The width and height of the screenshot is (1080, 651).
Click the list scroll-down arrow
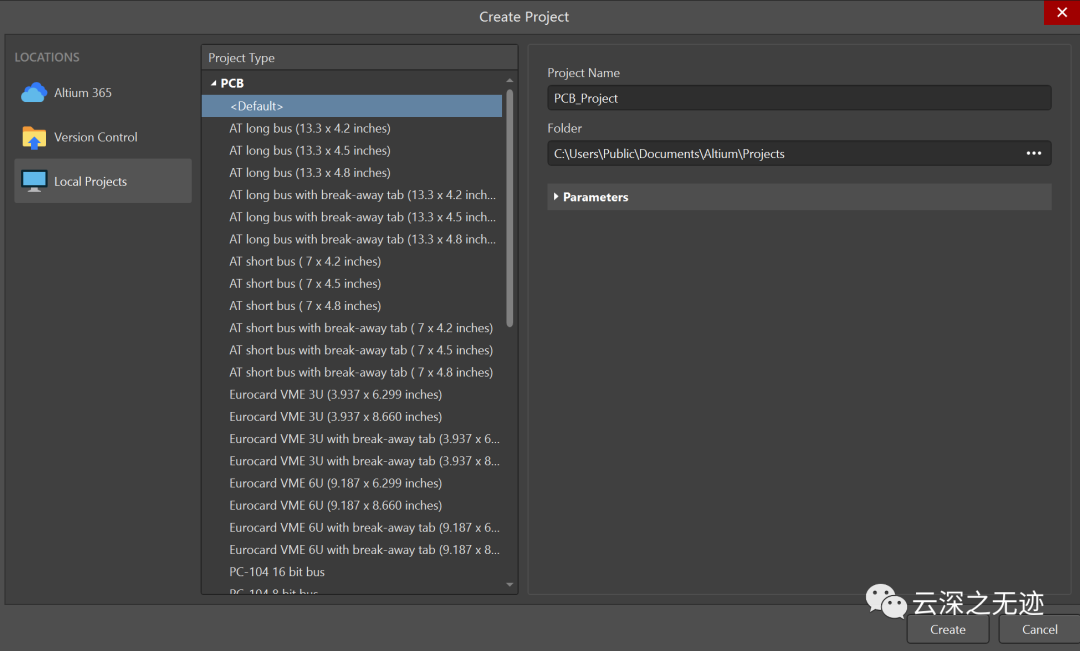(510, 585)
